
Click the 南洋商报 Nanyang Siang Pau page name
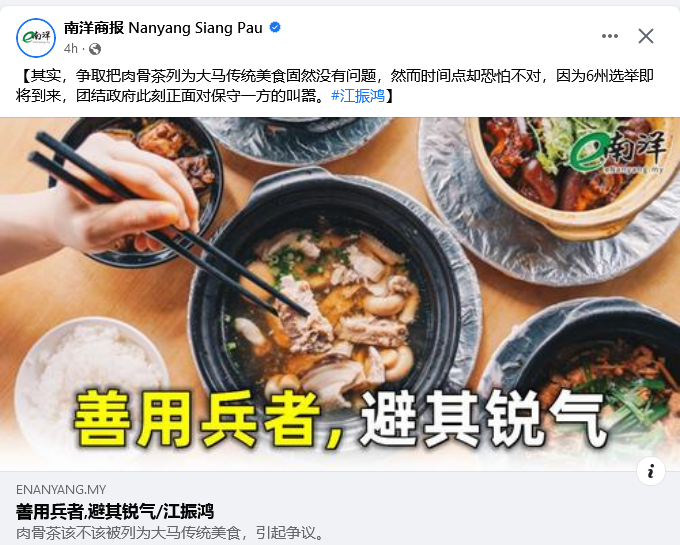tap(163, 28)
